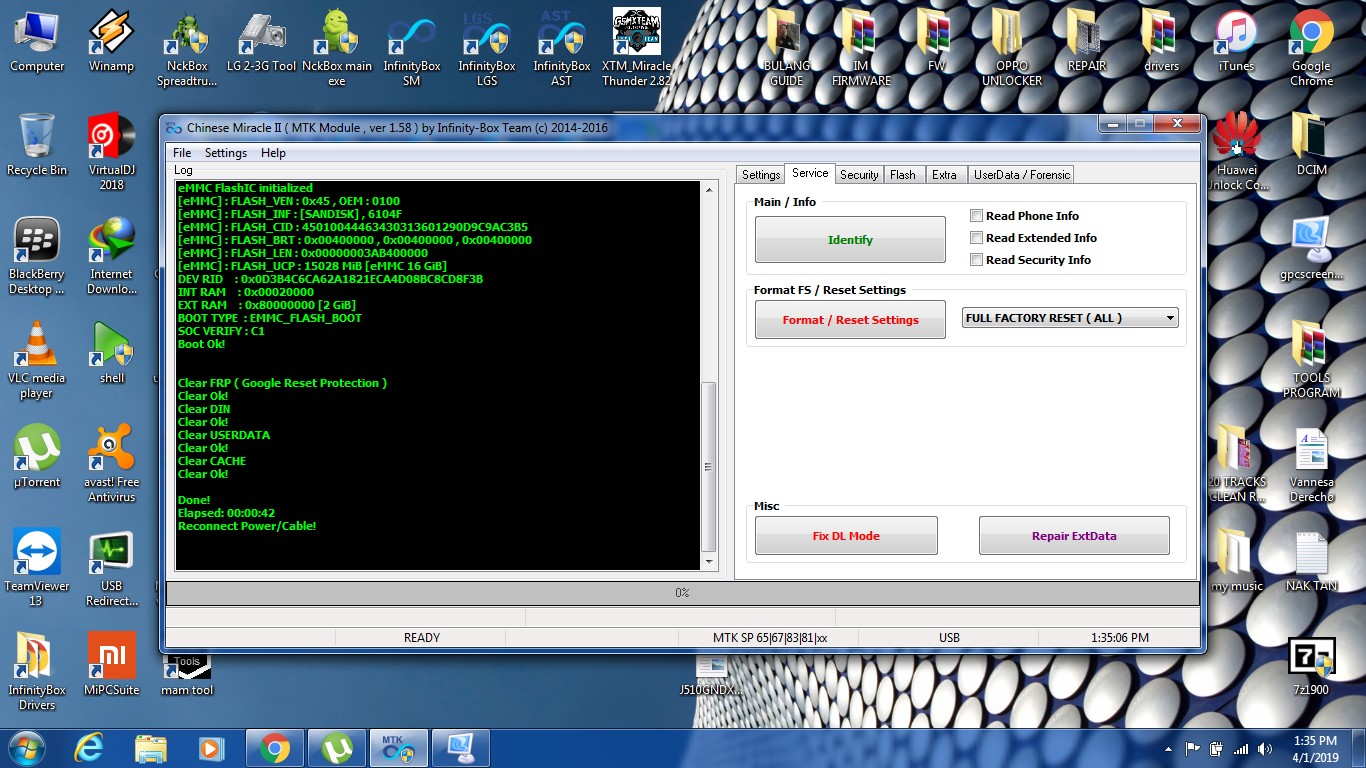
Task: Select the REPAIR folder on desktop
Action: (1087, 41)
